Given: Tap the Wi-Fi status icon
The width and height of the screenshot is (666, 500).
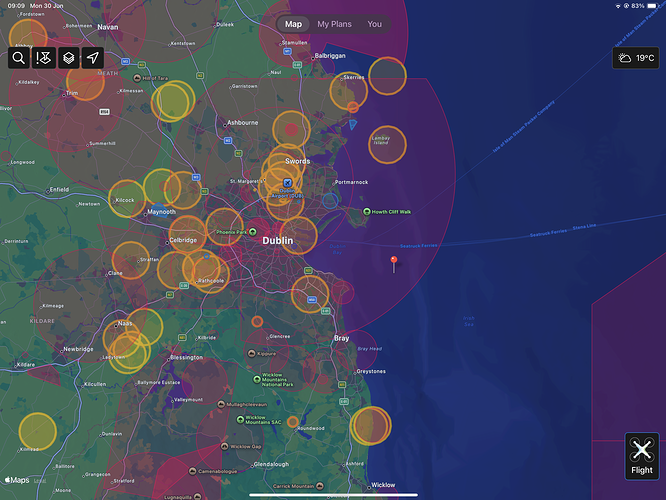Looking at the screenshot, I should click(618, 6).
